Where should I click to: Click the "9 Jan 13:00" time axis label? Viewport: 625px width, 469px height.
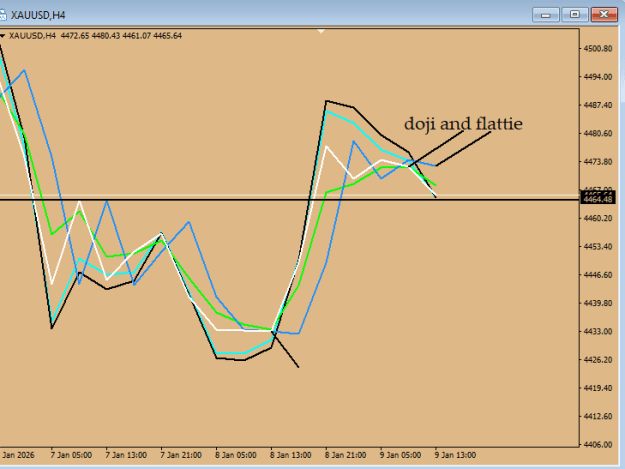tap(455, 455)
